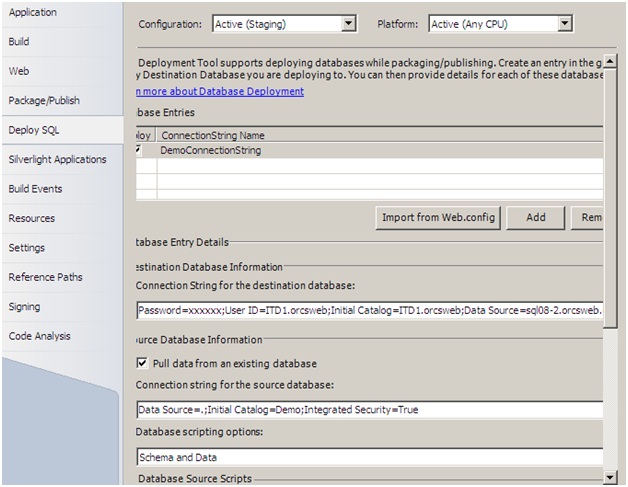Uncheck Pull data from an existing database

[x=143, y=363]
